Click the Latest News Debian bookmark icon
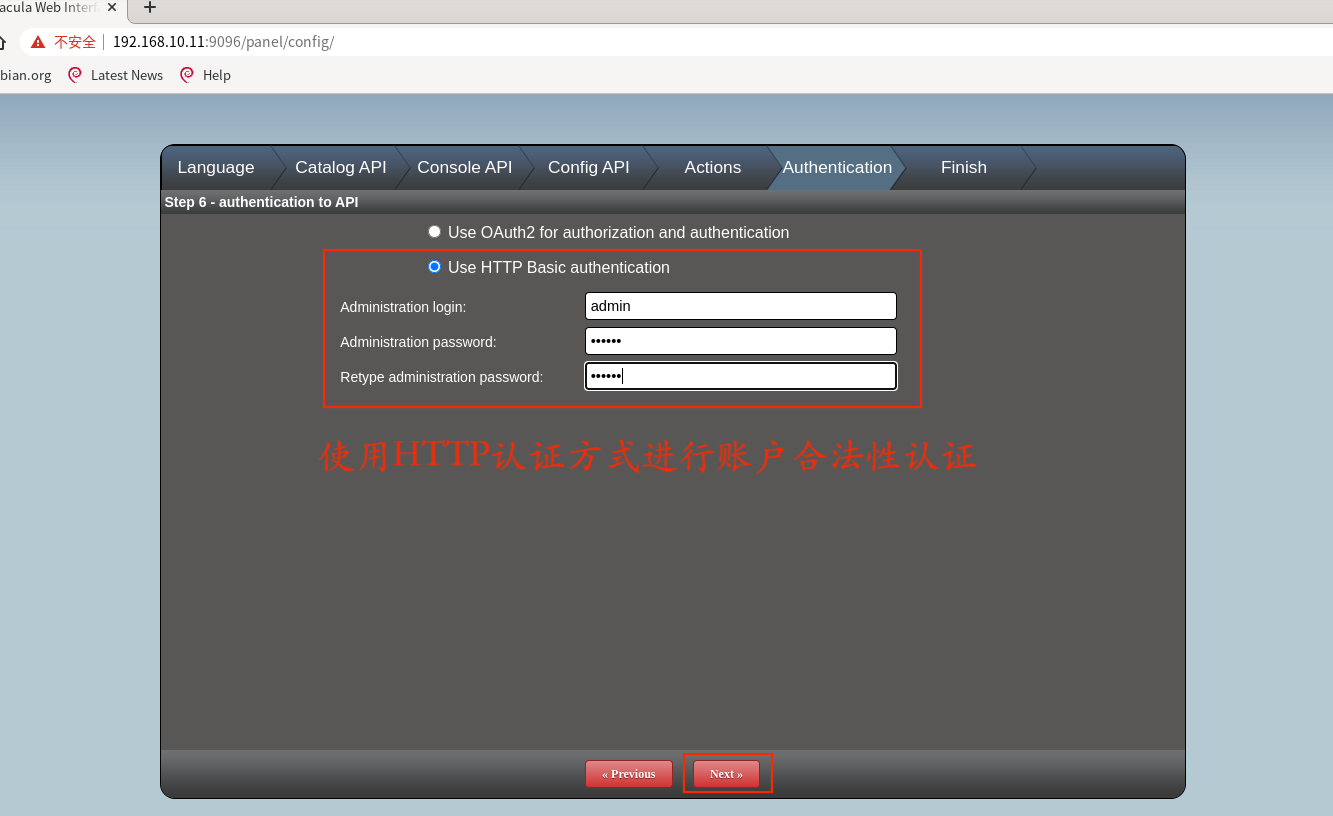The height and width of the screenshot is (816, 1333). pyautogui.click(x=75, y=75)
